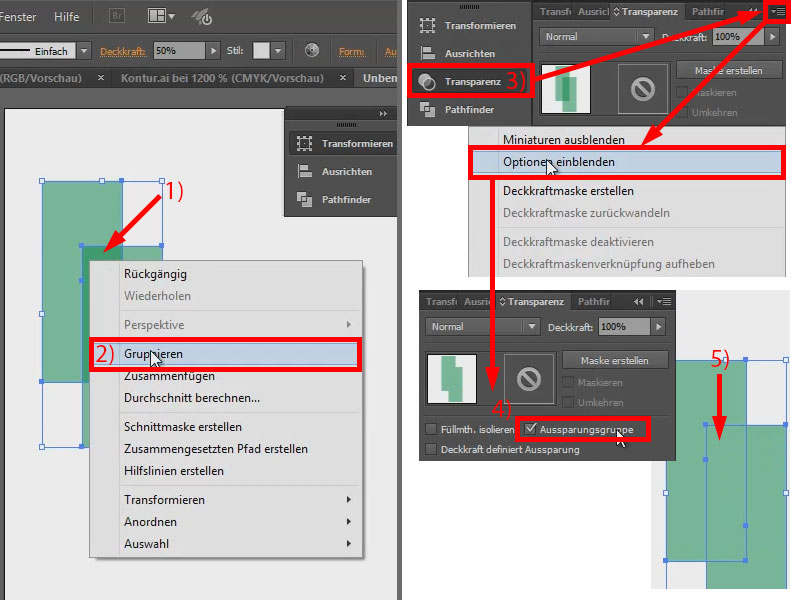Click the Maske erstellen button in lower panel

[x=615, y=360]
